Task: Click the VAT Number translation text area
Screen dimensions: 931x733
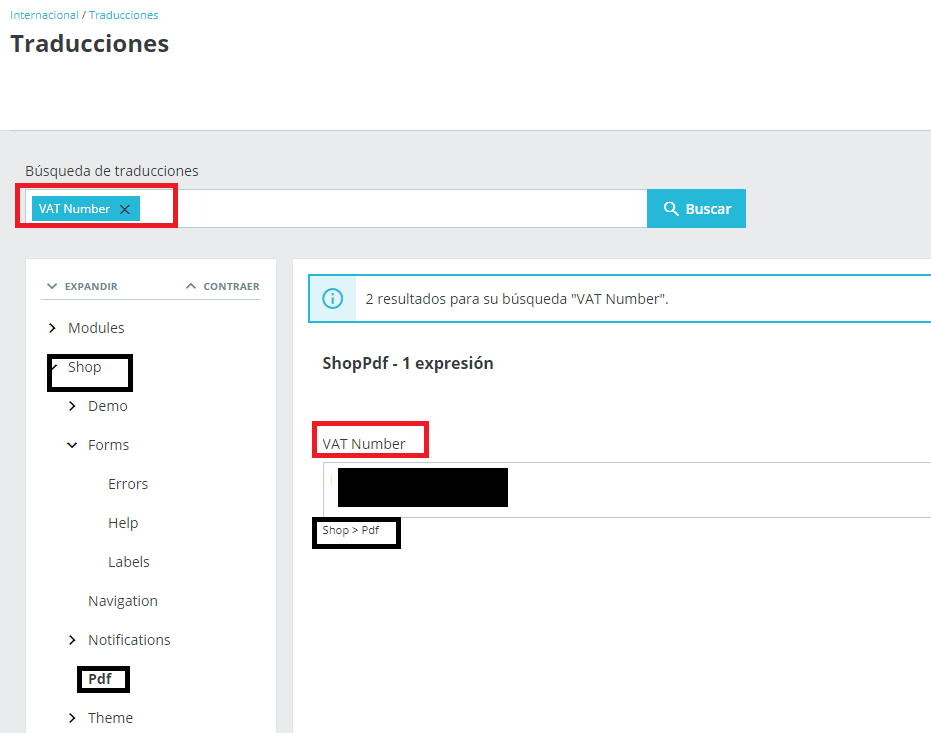Action: pyautogui.click(x=627, y=490)
